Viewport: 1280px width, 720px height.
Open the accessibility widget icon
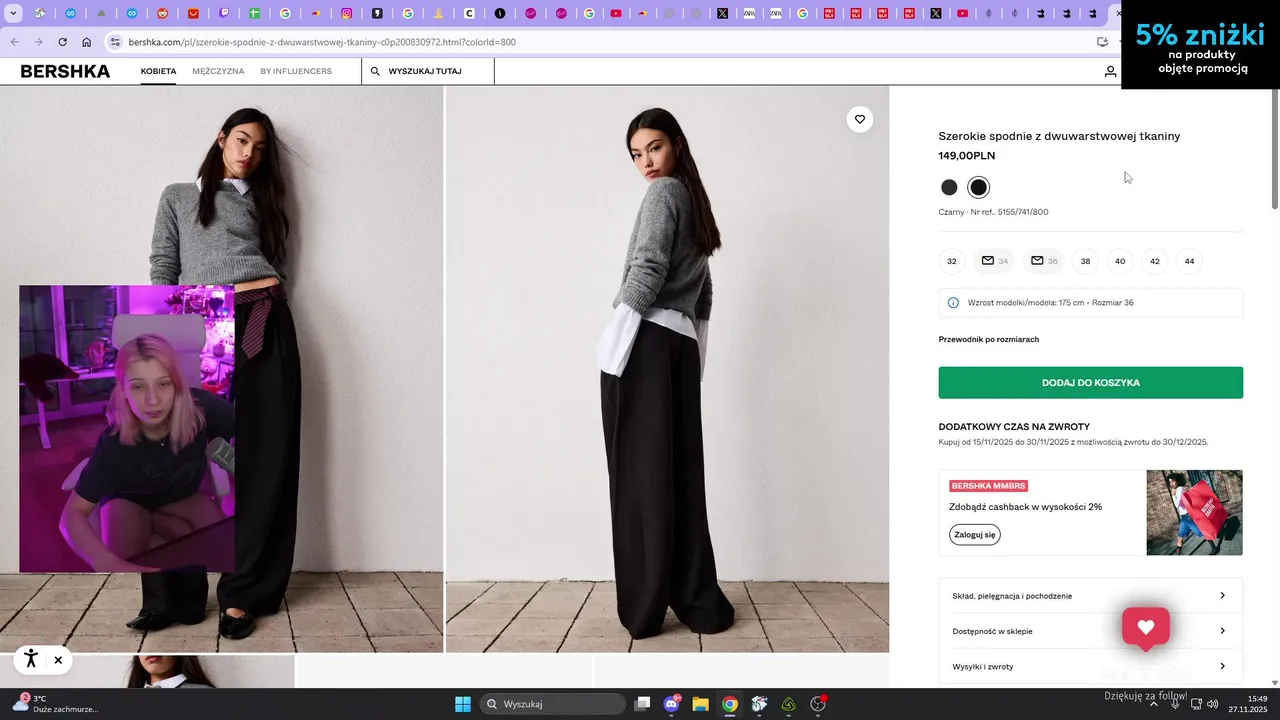tap(31, 659)
